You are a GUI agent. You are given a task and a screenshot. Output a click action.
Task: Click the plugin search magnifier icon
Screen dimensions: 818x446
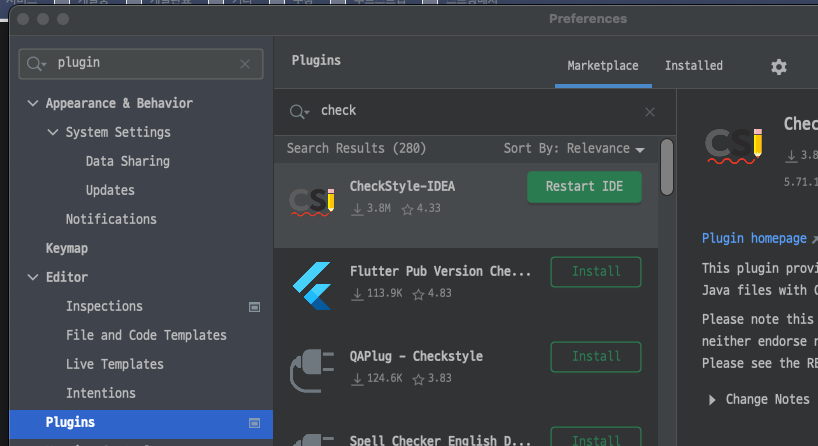click(299, 112)
